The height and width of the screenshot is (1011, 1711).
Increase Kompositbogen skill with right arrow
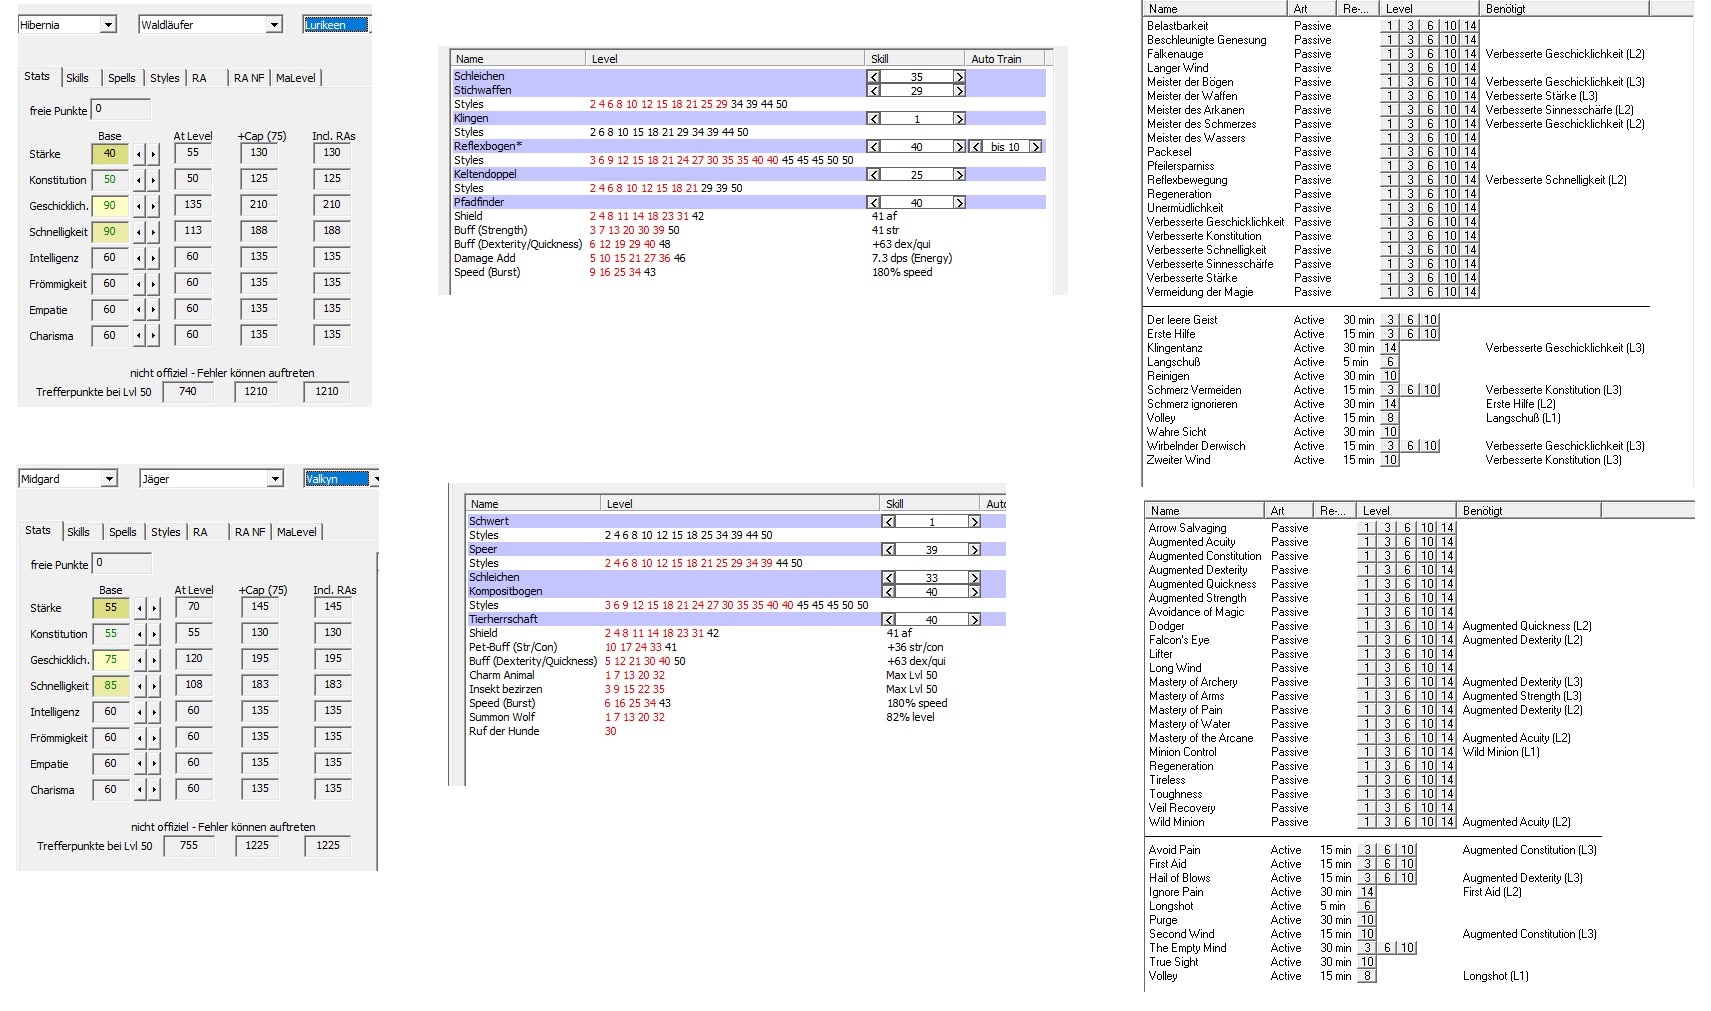tap(974, 592)
